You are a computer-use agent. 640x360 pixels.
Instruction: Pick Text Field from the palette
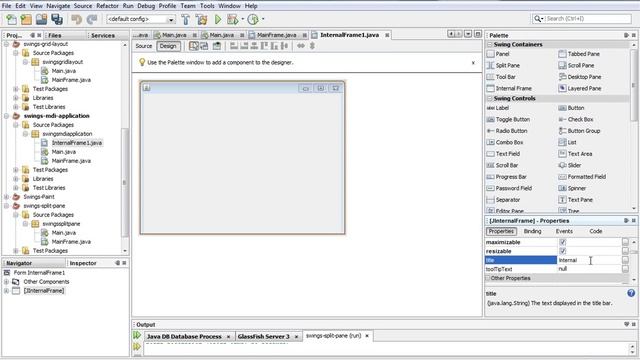click(x=504, y=154)
